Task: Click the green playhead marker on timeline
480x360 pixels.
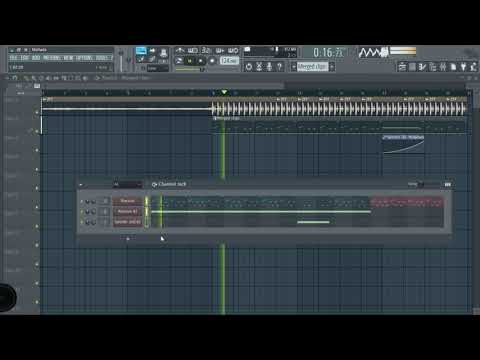Action: pos(224,92)
